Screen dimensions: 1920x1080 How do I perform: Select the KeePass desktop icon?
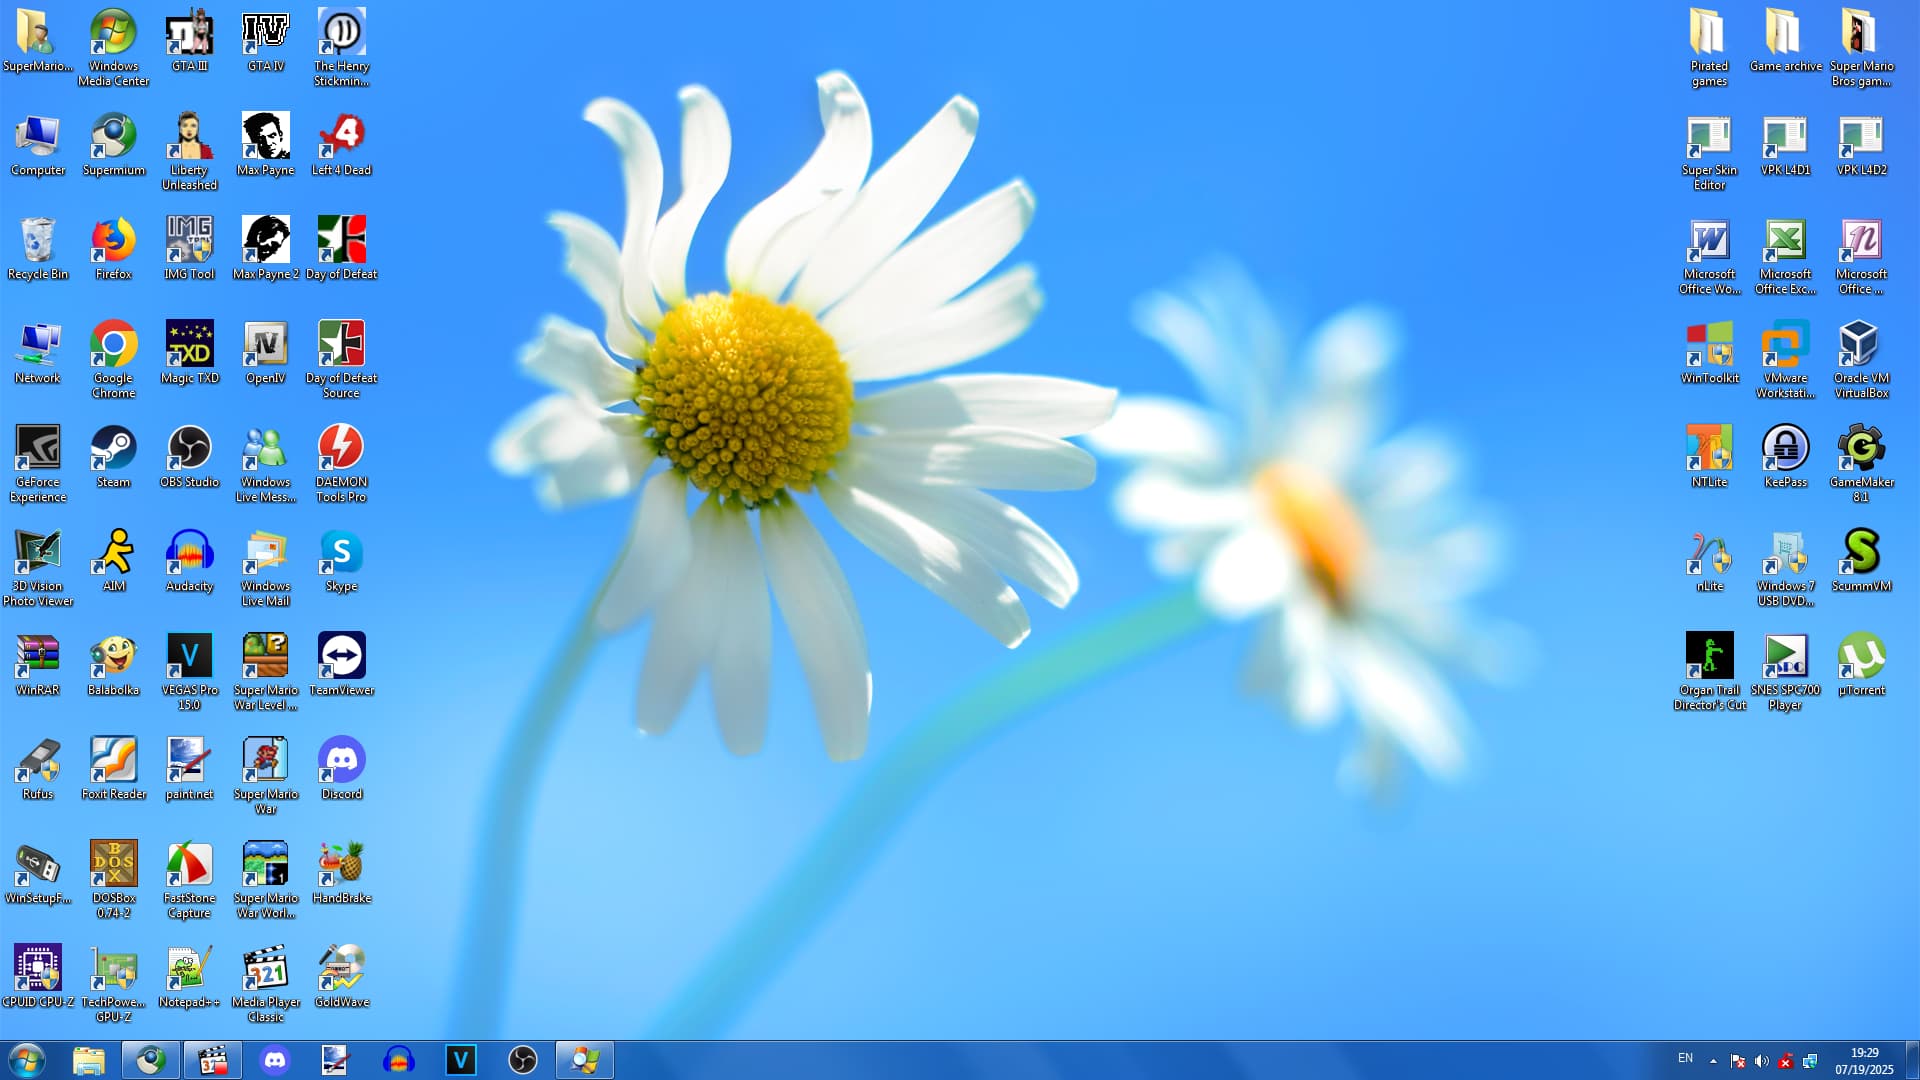point(1785,449)
